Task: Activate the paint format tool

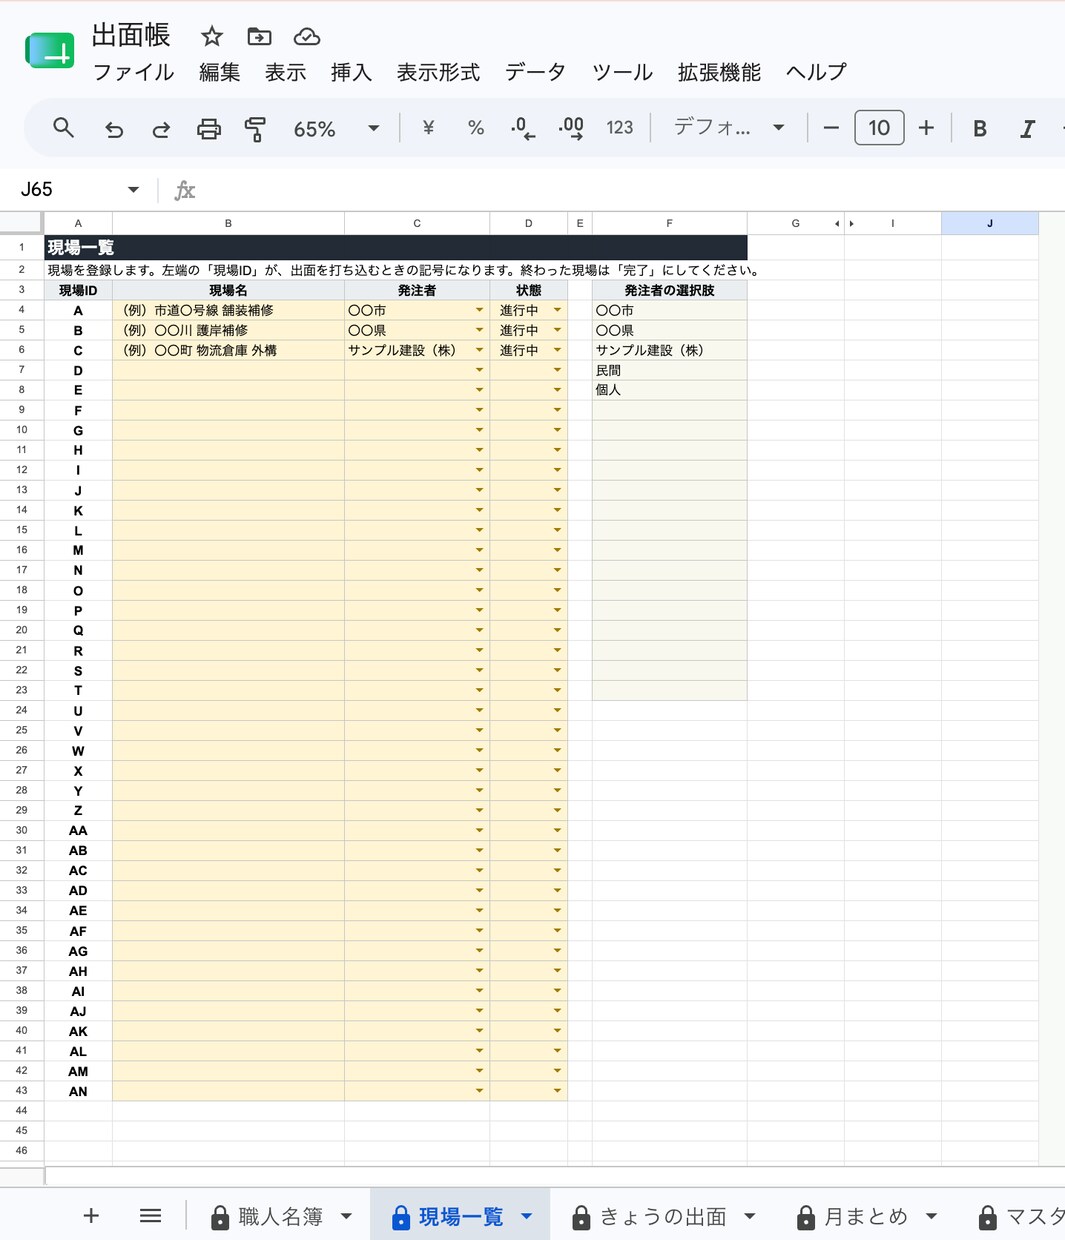Action: [x=255, y=128]
